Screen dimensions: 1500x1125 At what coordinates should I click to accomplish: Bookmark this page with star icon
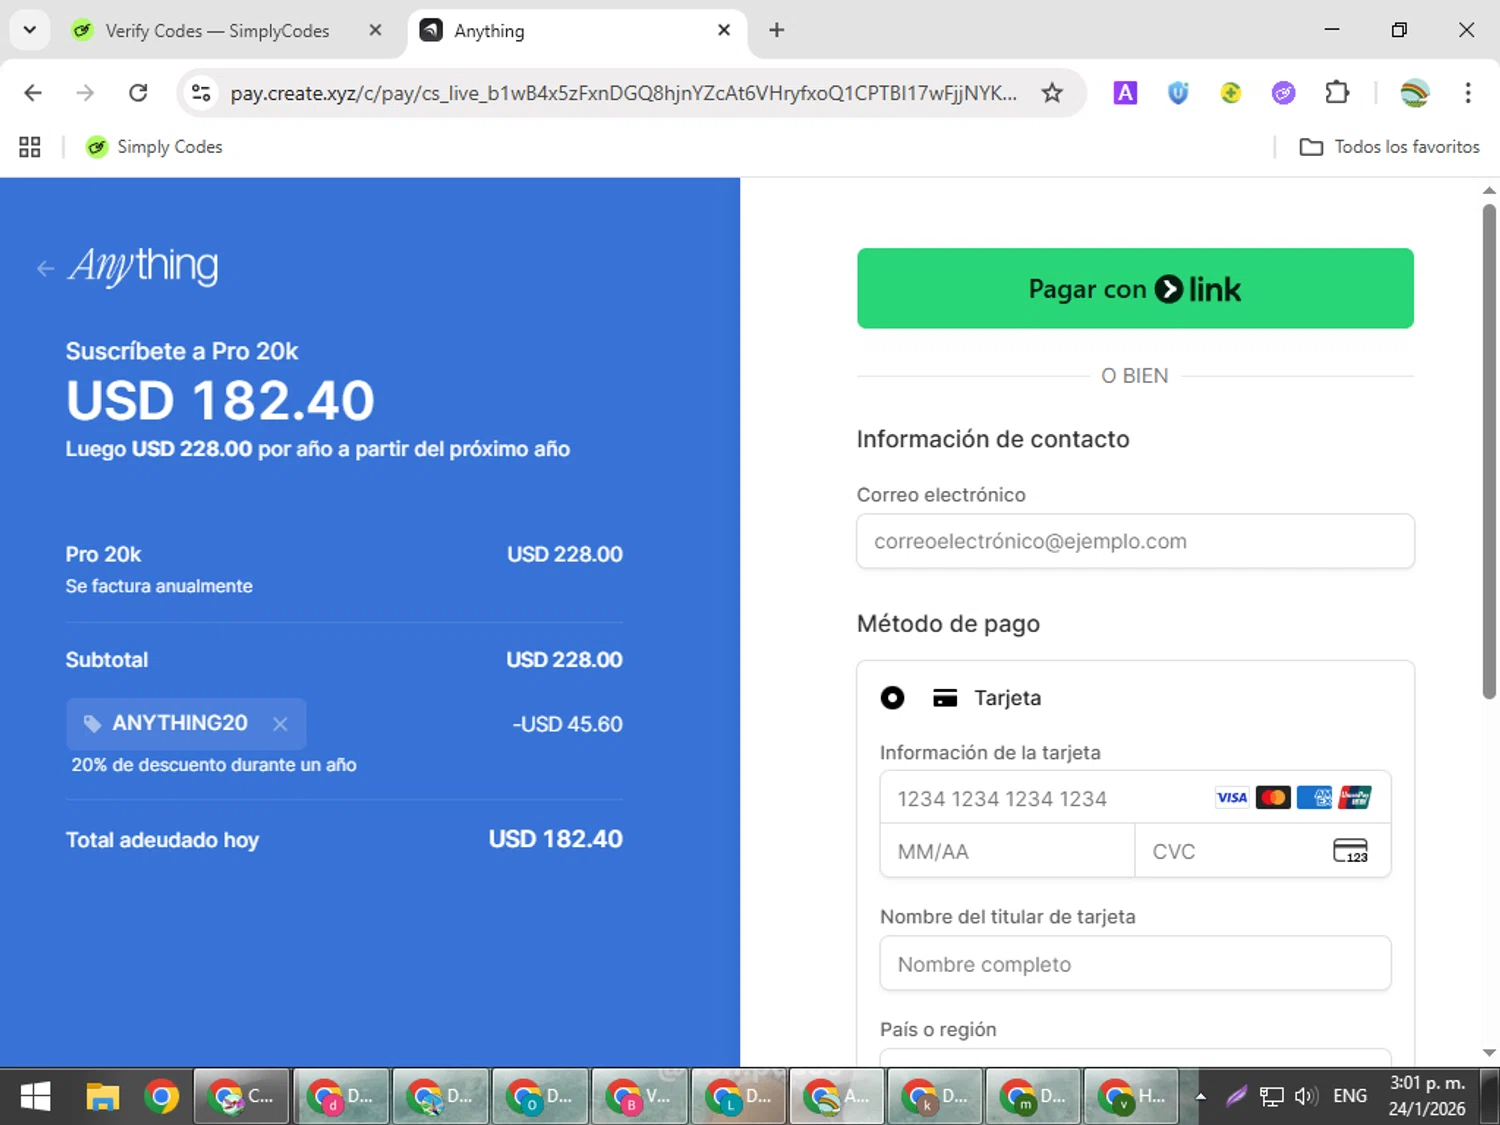coord(1052,93)
